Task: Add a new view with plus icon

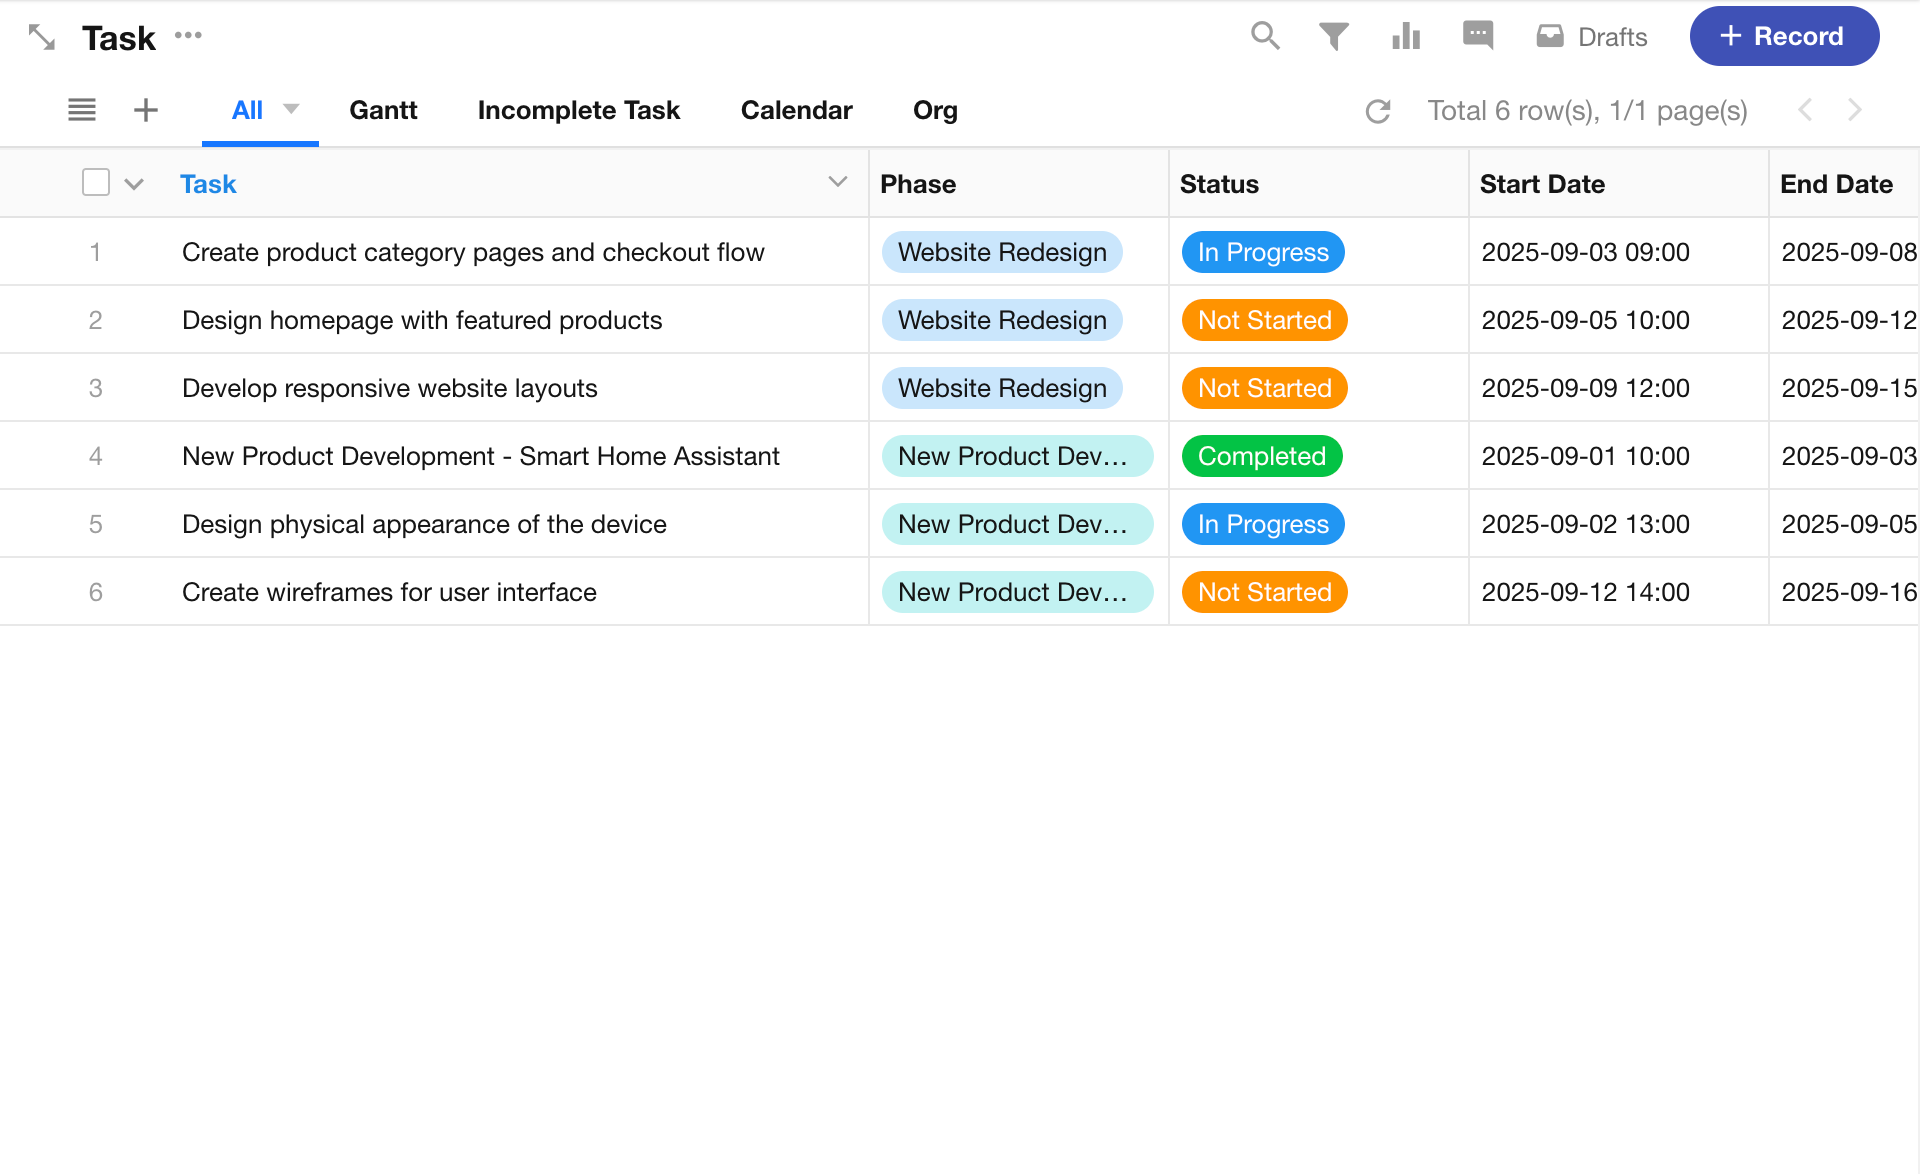Action: click(146, 110)
